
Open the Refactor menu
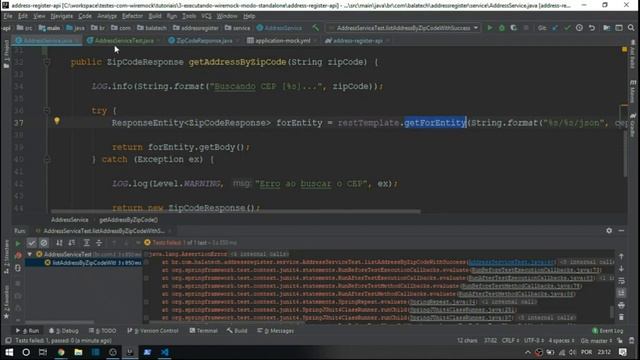pyautogui.click(x=132, y=16)
